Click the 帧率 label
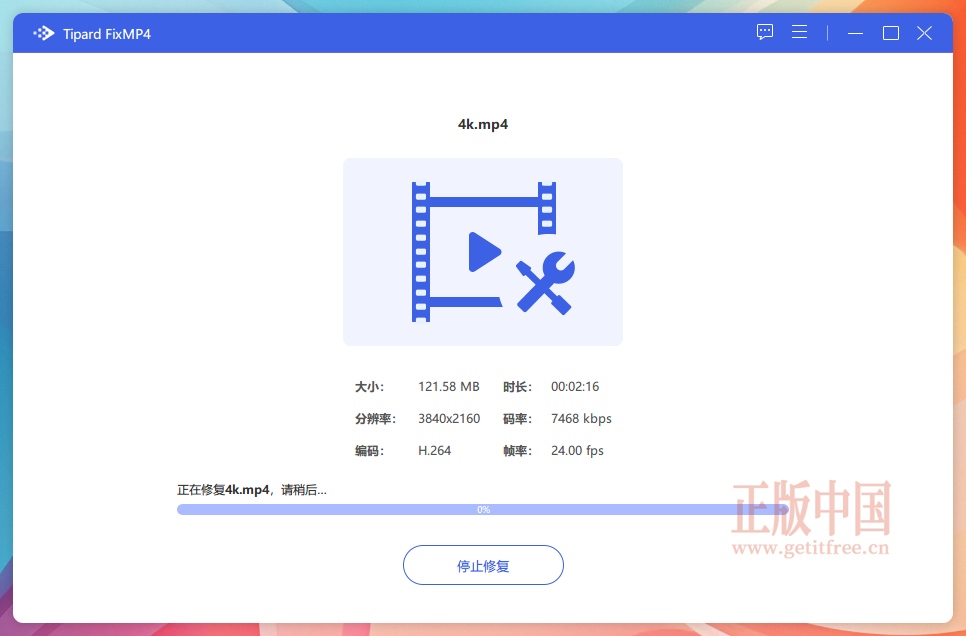 [517, 451]
